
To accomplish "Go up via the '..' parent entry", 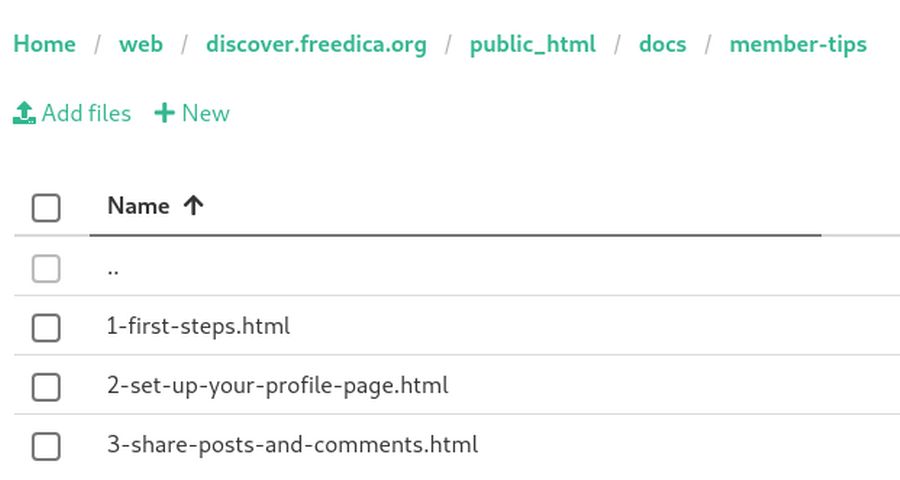I will click(113, 268).
